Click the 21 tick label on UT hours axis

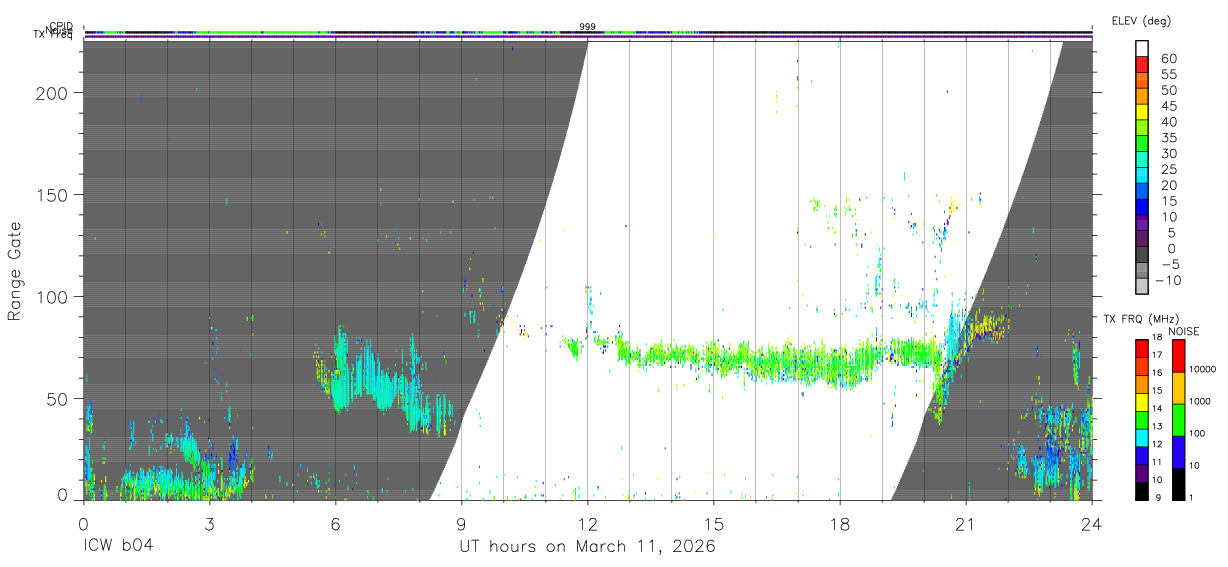[965, 523]
